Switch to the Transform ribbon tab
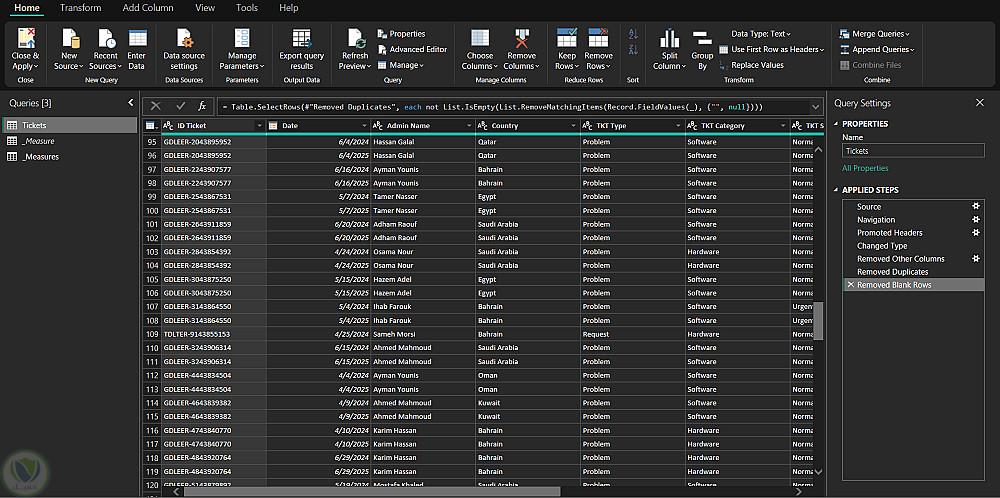Screen dimensions: 1000x498 pos(80,8)
